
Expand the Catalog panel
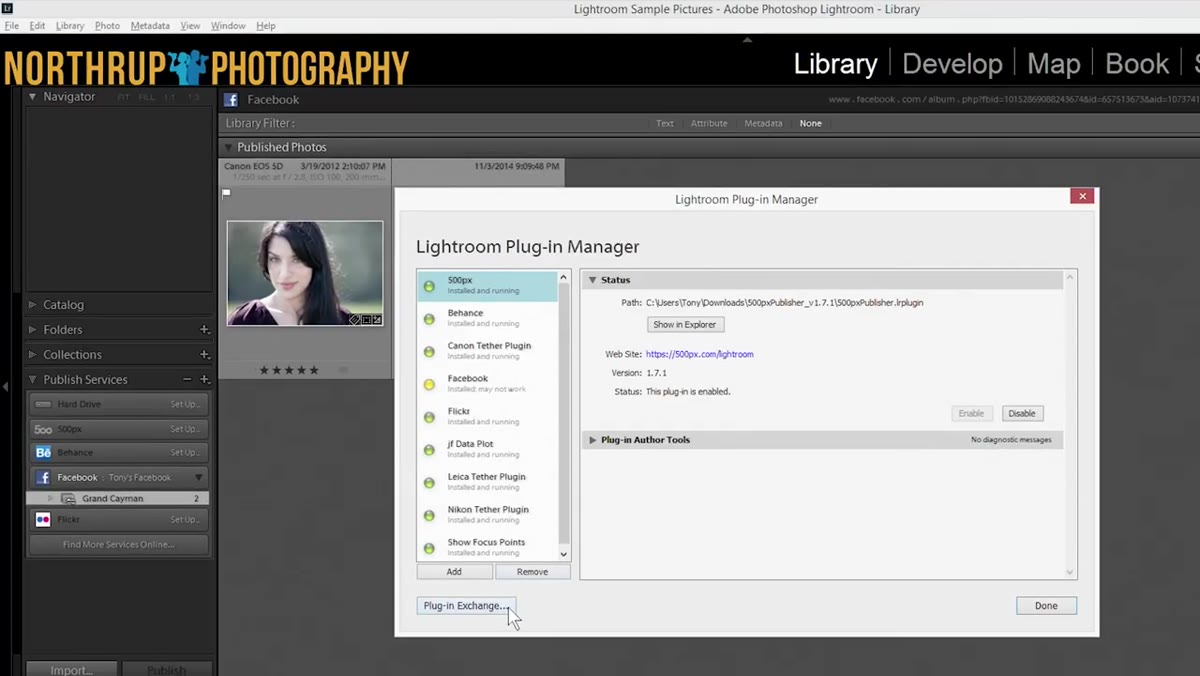click(x=32, y=305)
